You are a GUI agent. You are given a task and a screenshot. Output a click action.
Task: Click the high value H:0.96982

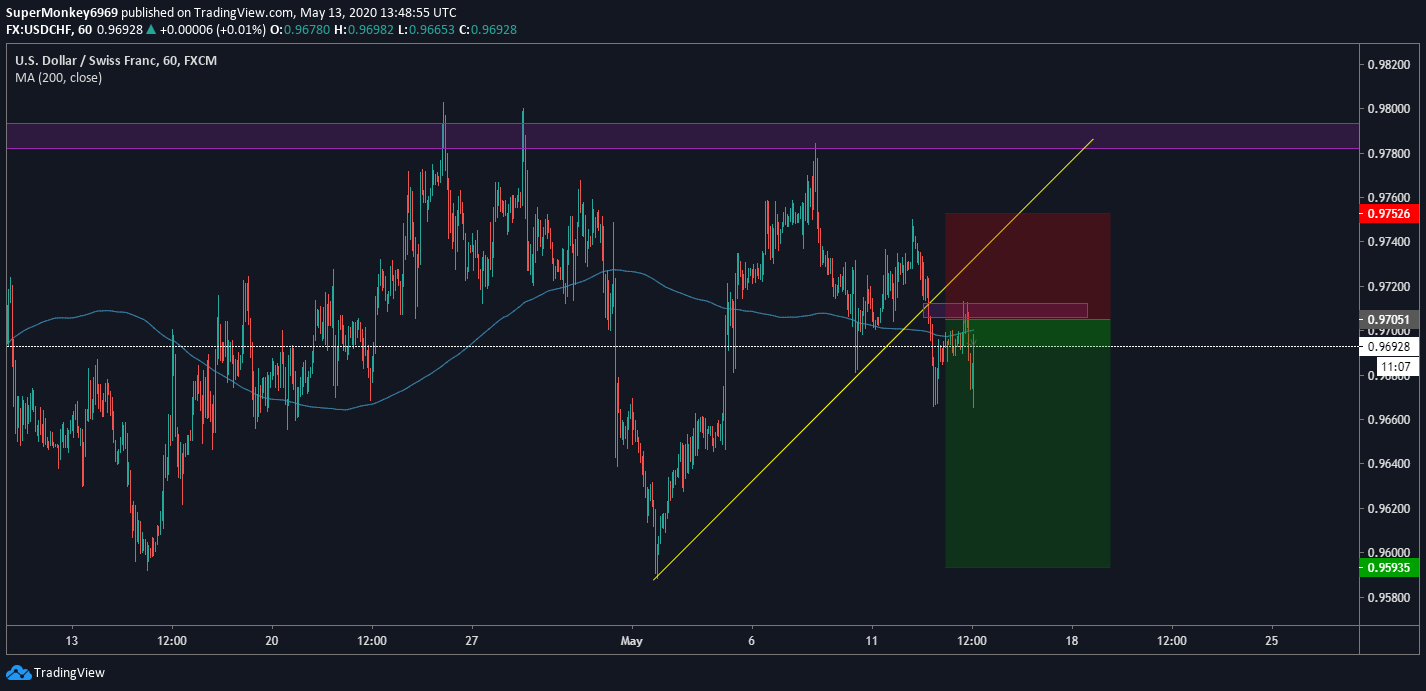click(366, 29)
